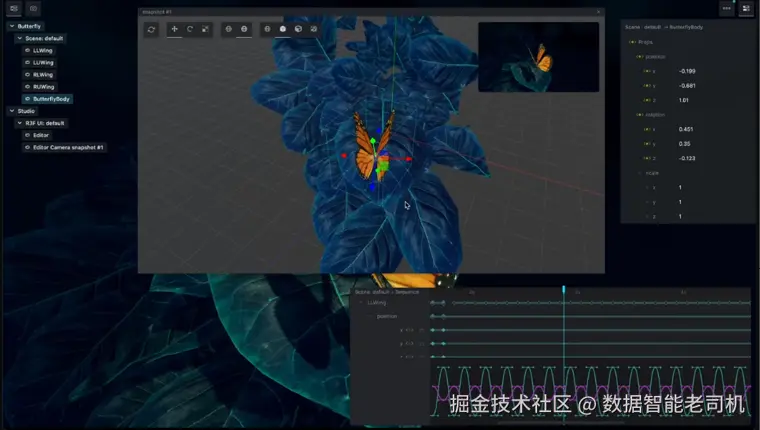The image size is (760, 430).
Task: Toggle keyframe nav for position y
Action: tap(647, 86)
